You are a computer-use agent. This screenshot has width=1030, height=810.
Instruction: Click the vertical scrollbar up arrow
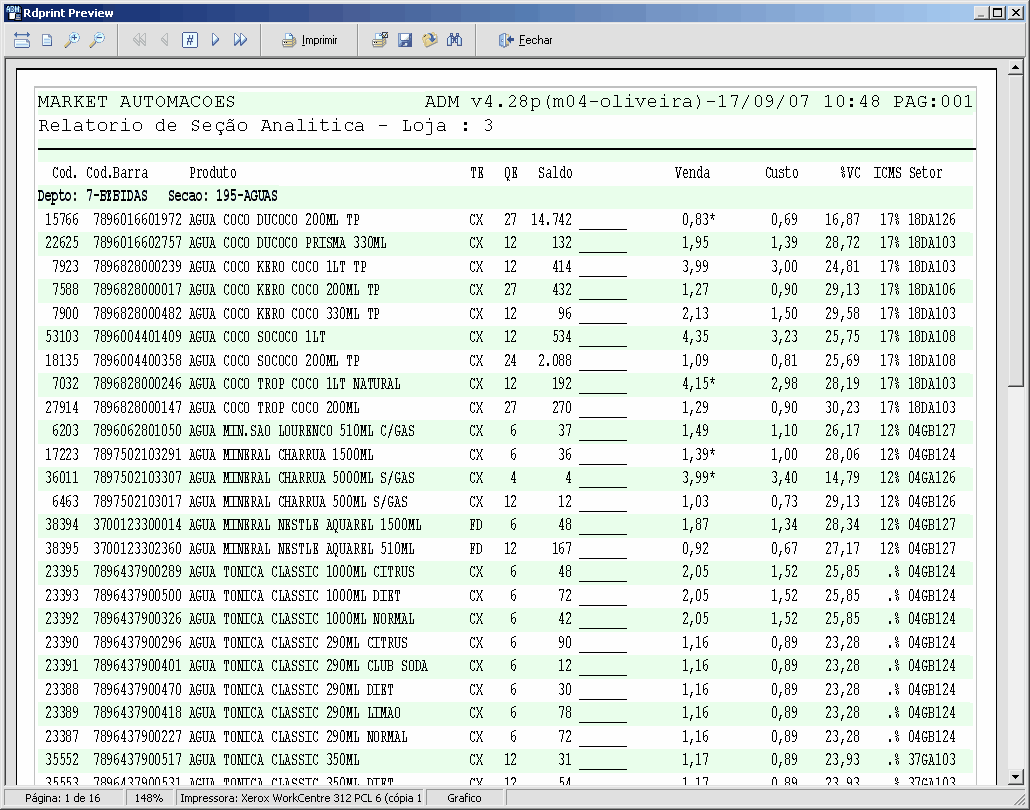(x=1016, y=67)
